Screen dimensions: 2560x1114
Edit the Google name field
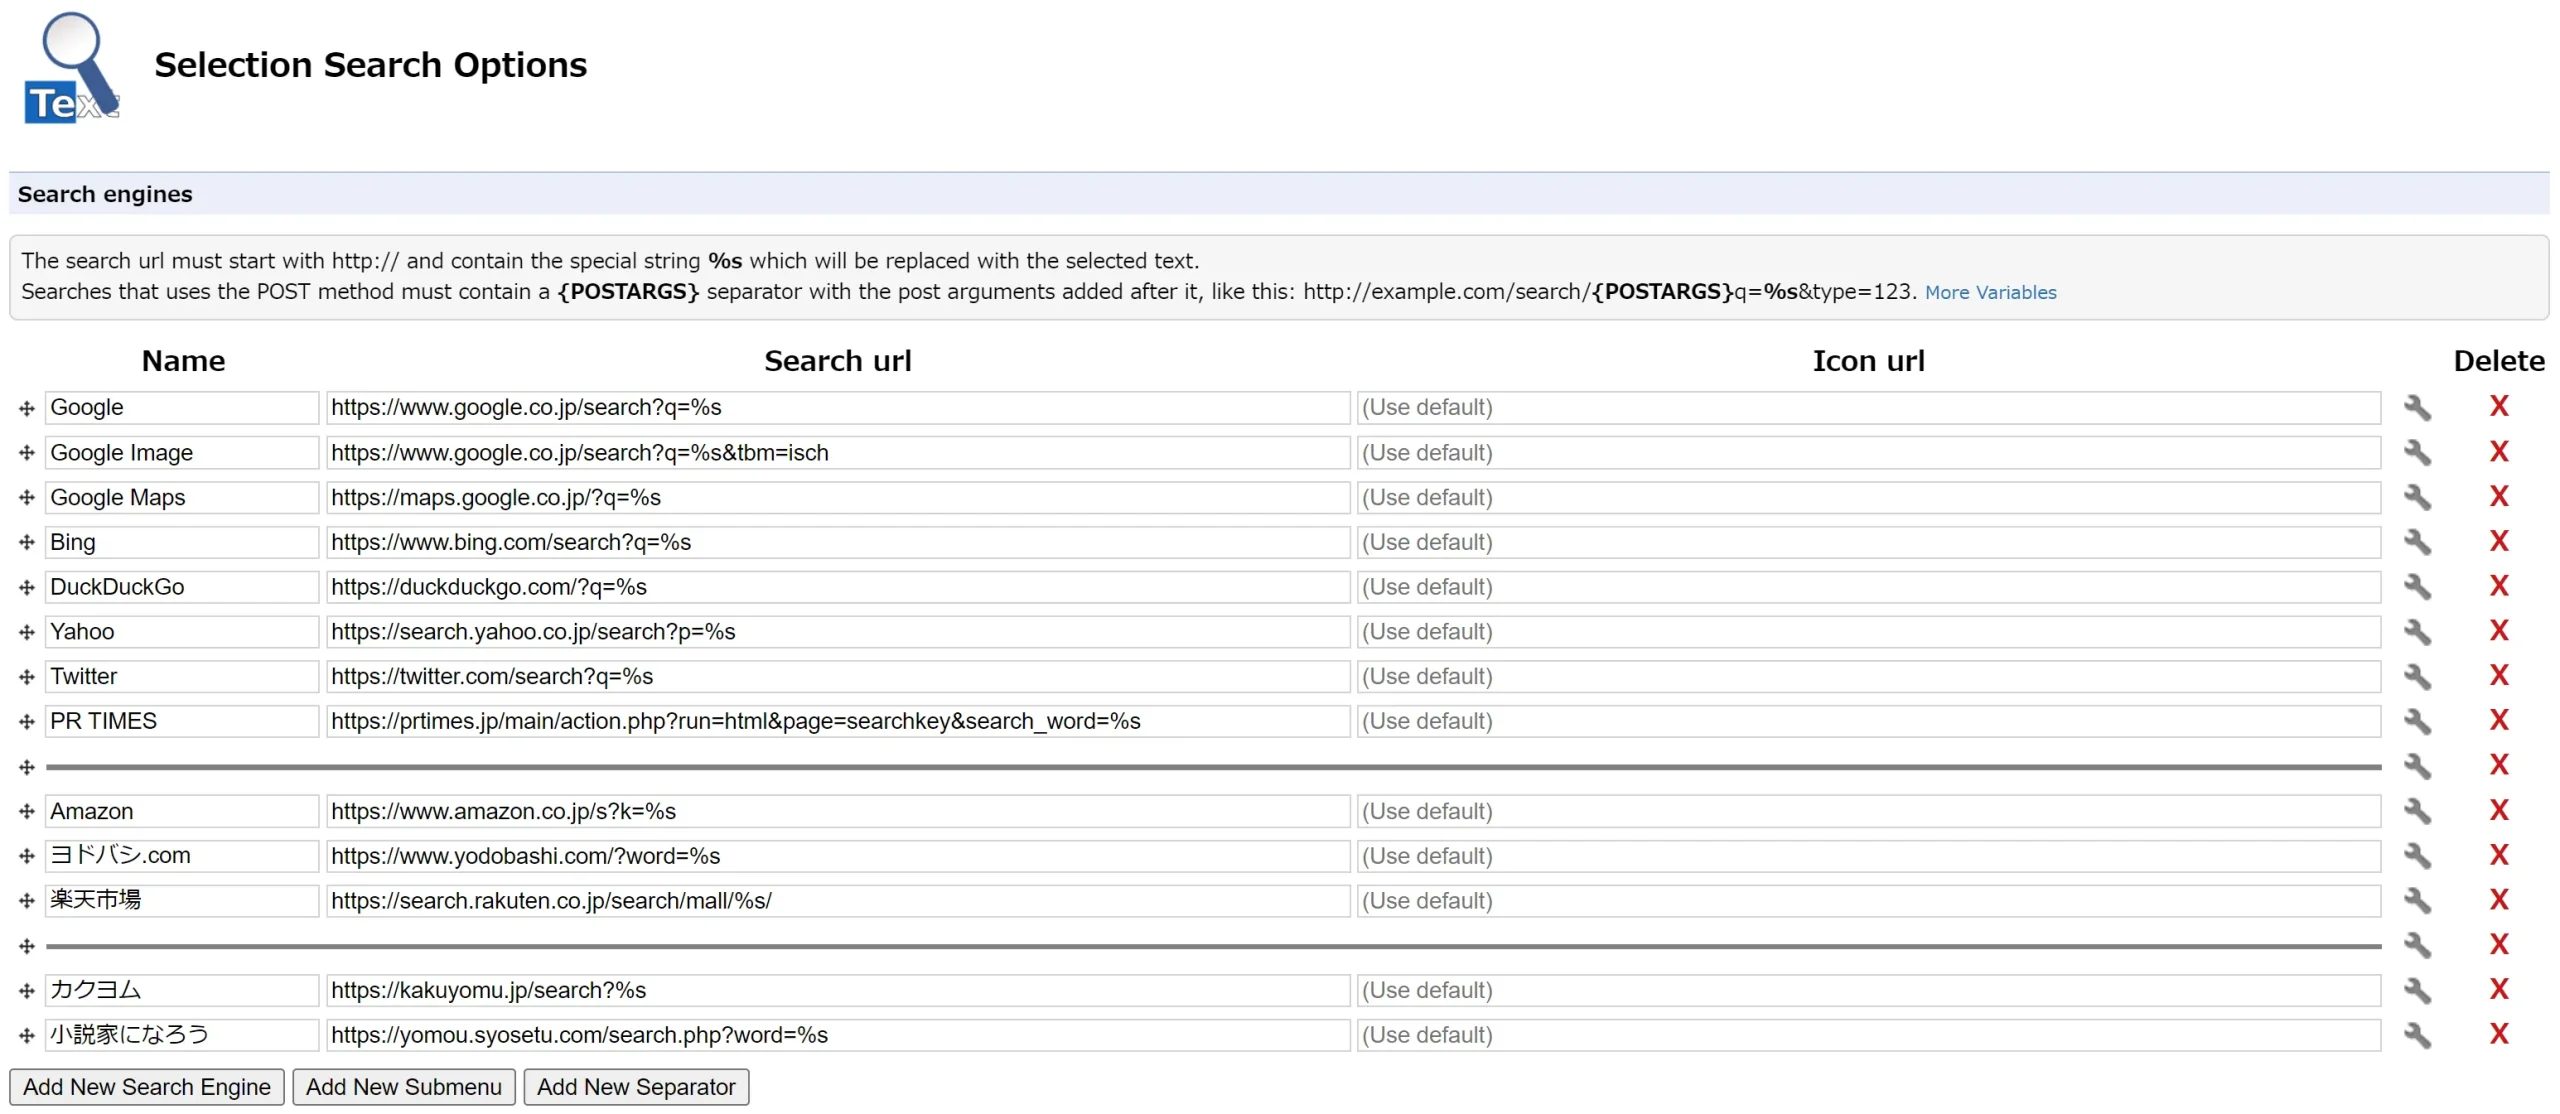[182, 408]
